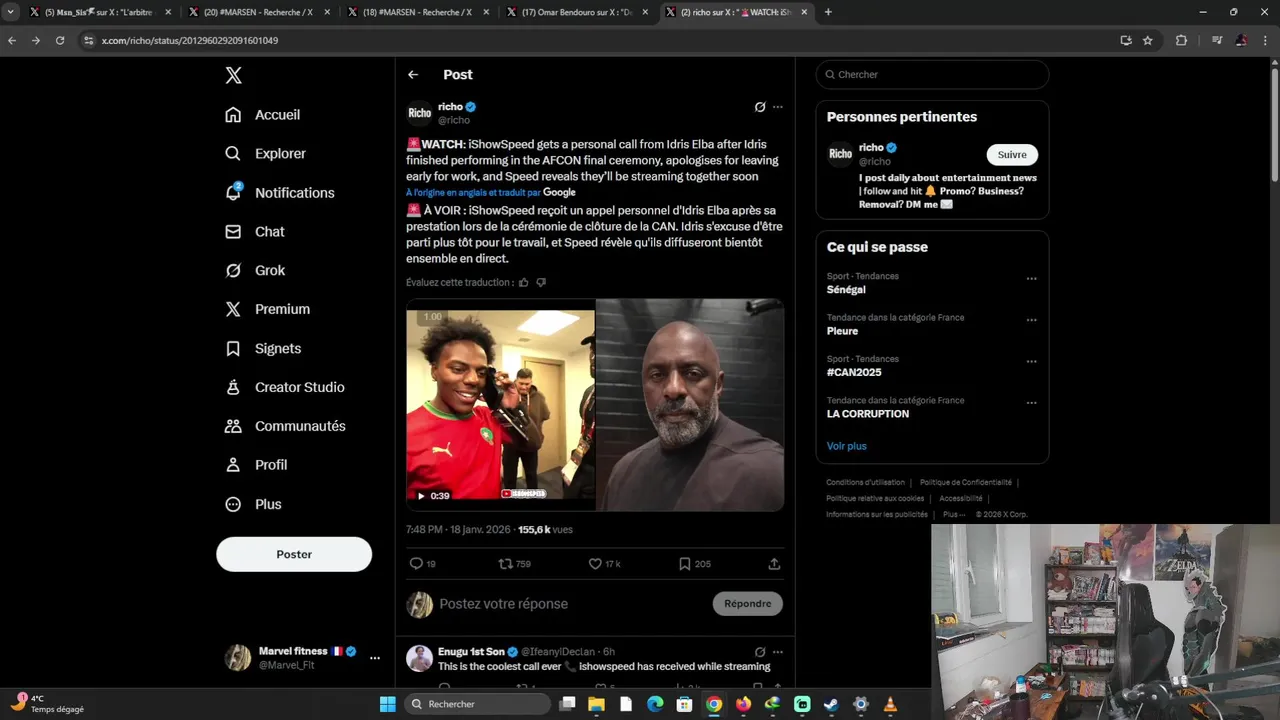Reload the current page
The image size is (1280, 720).
pyautogui.click(x=60, y=41)
